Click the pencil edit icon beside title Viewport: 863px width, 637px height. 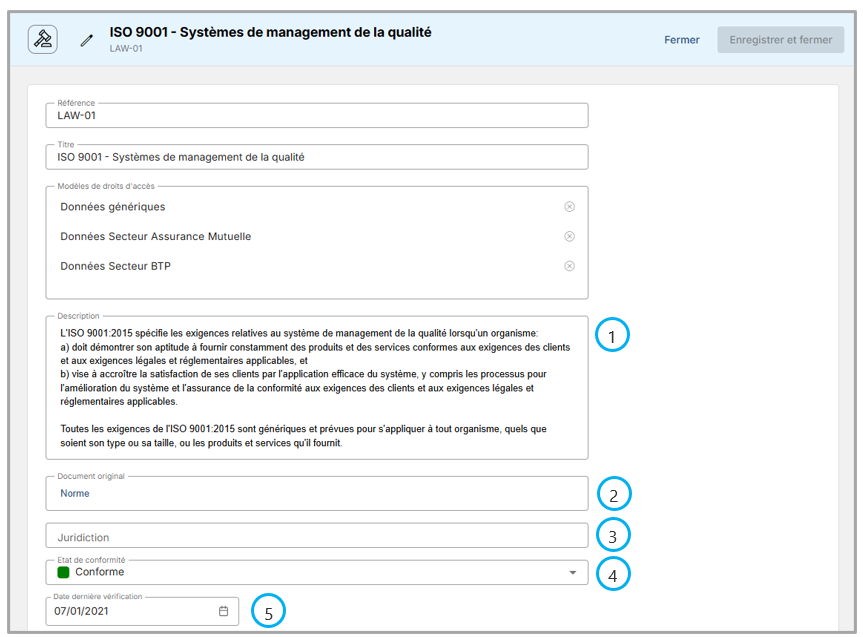(x=87, y=40)
